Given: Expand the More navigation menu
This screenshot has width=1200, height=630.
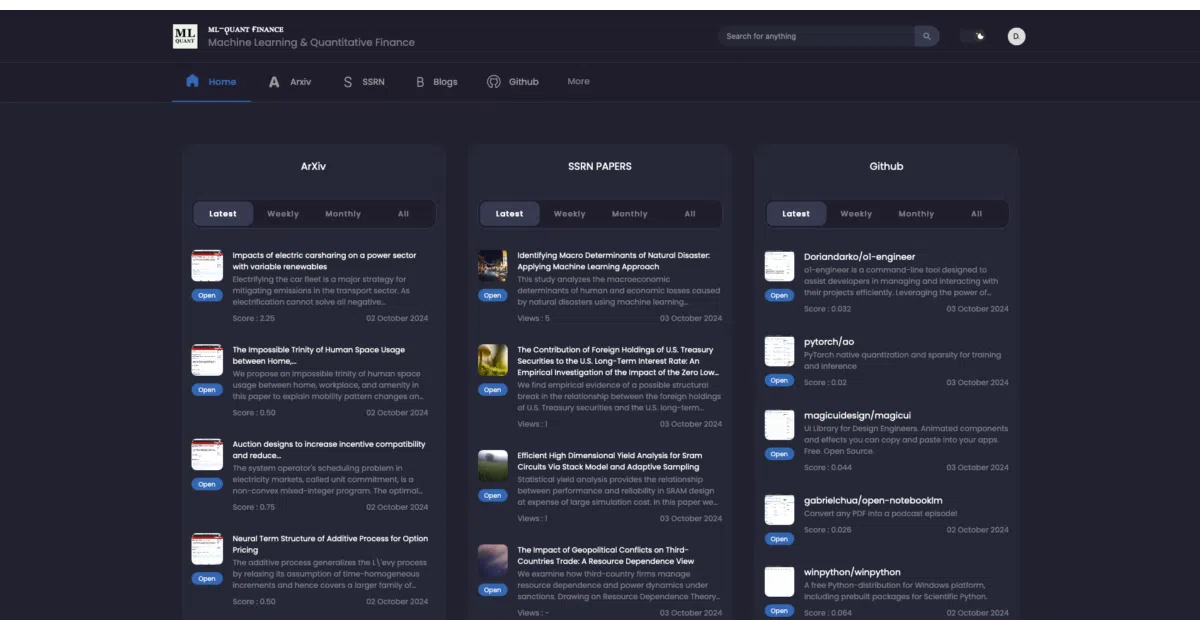Looking at the screenshot, I should pos(579,81).
